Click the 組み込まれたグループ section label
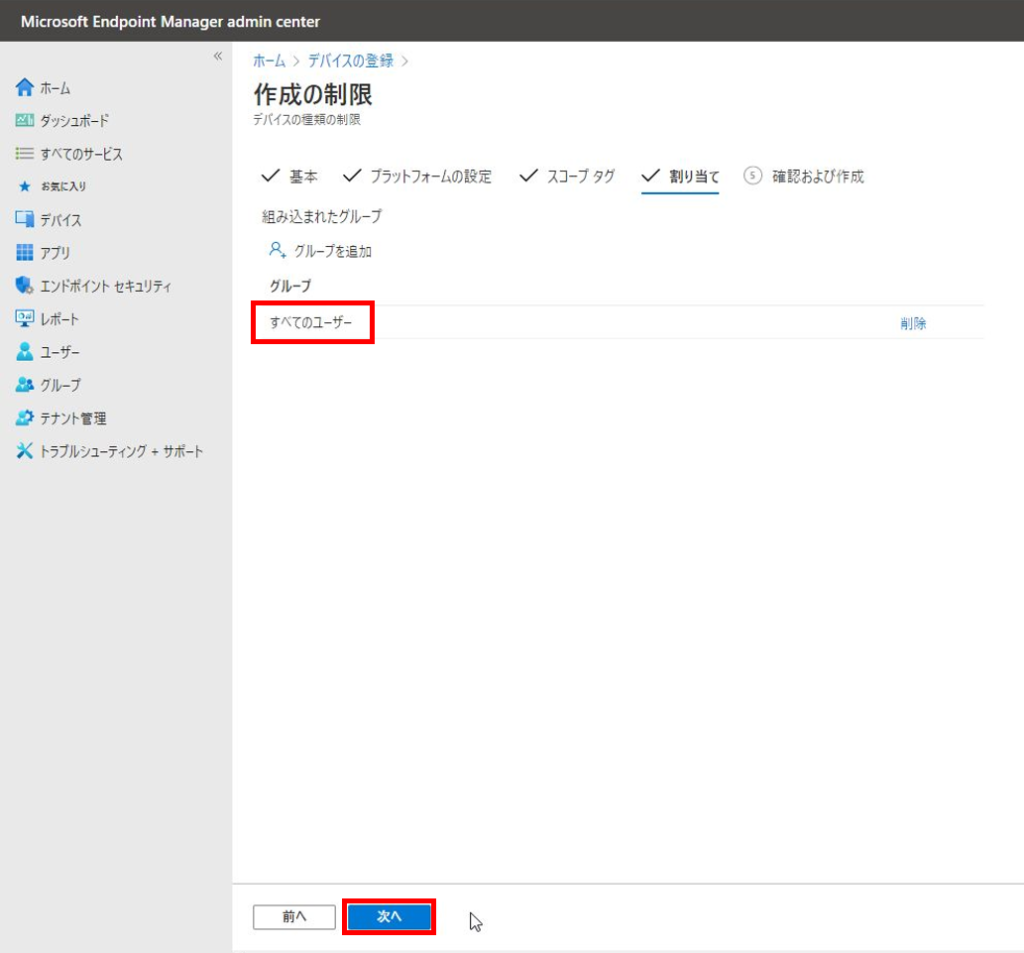1024x953 pixels. [322, 216]
